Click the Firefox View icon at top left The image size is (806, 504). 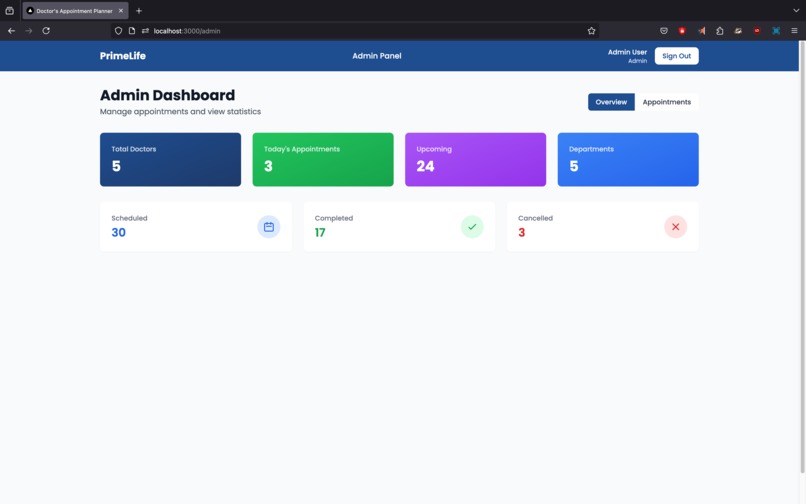click(9, 11)
